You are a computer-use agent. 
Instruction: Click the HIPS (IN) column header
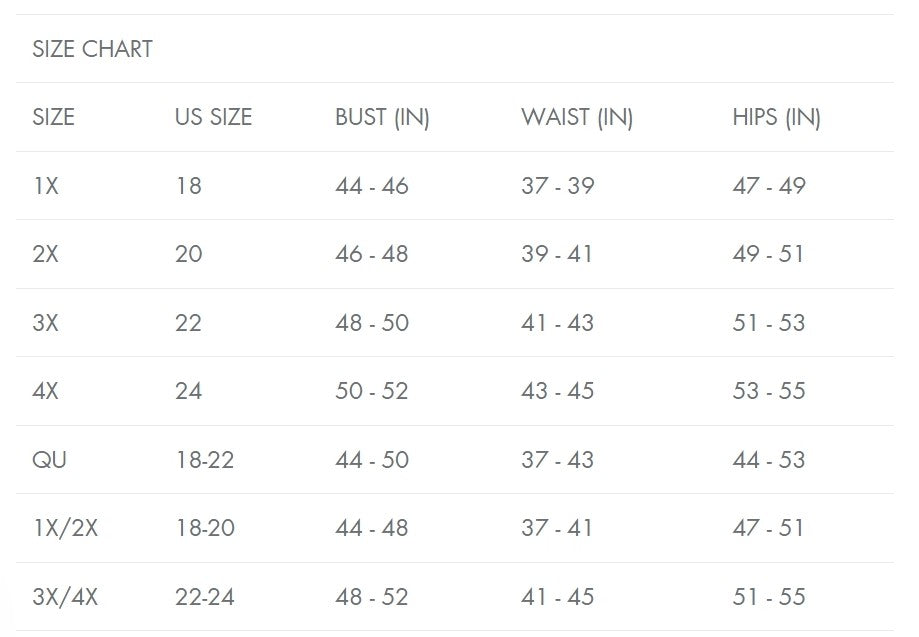tap(776, 117)
